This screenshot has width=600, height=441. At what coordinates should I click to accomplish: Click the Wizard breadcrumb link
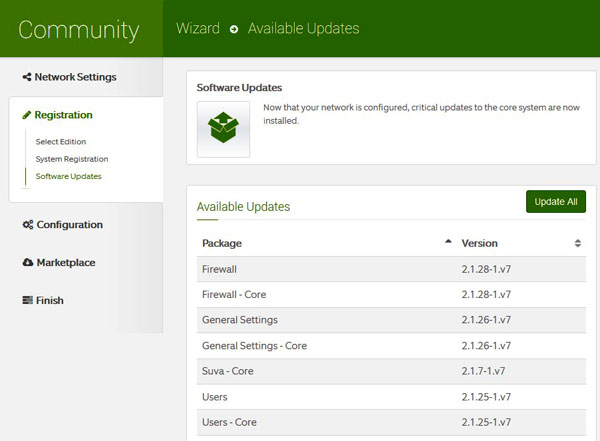click(198, 29)
